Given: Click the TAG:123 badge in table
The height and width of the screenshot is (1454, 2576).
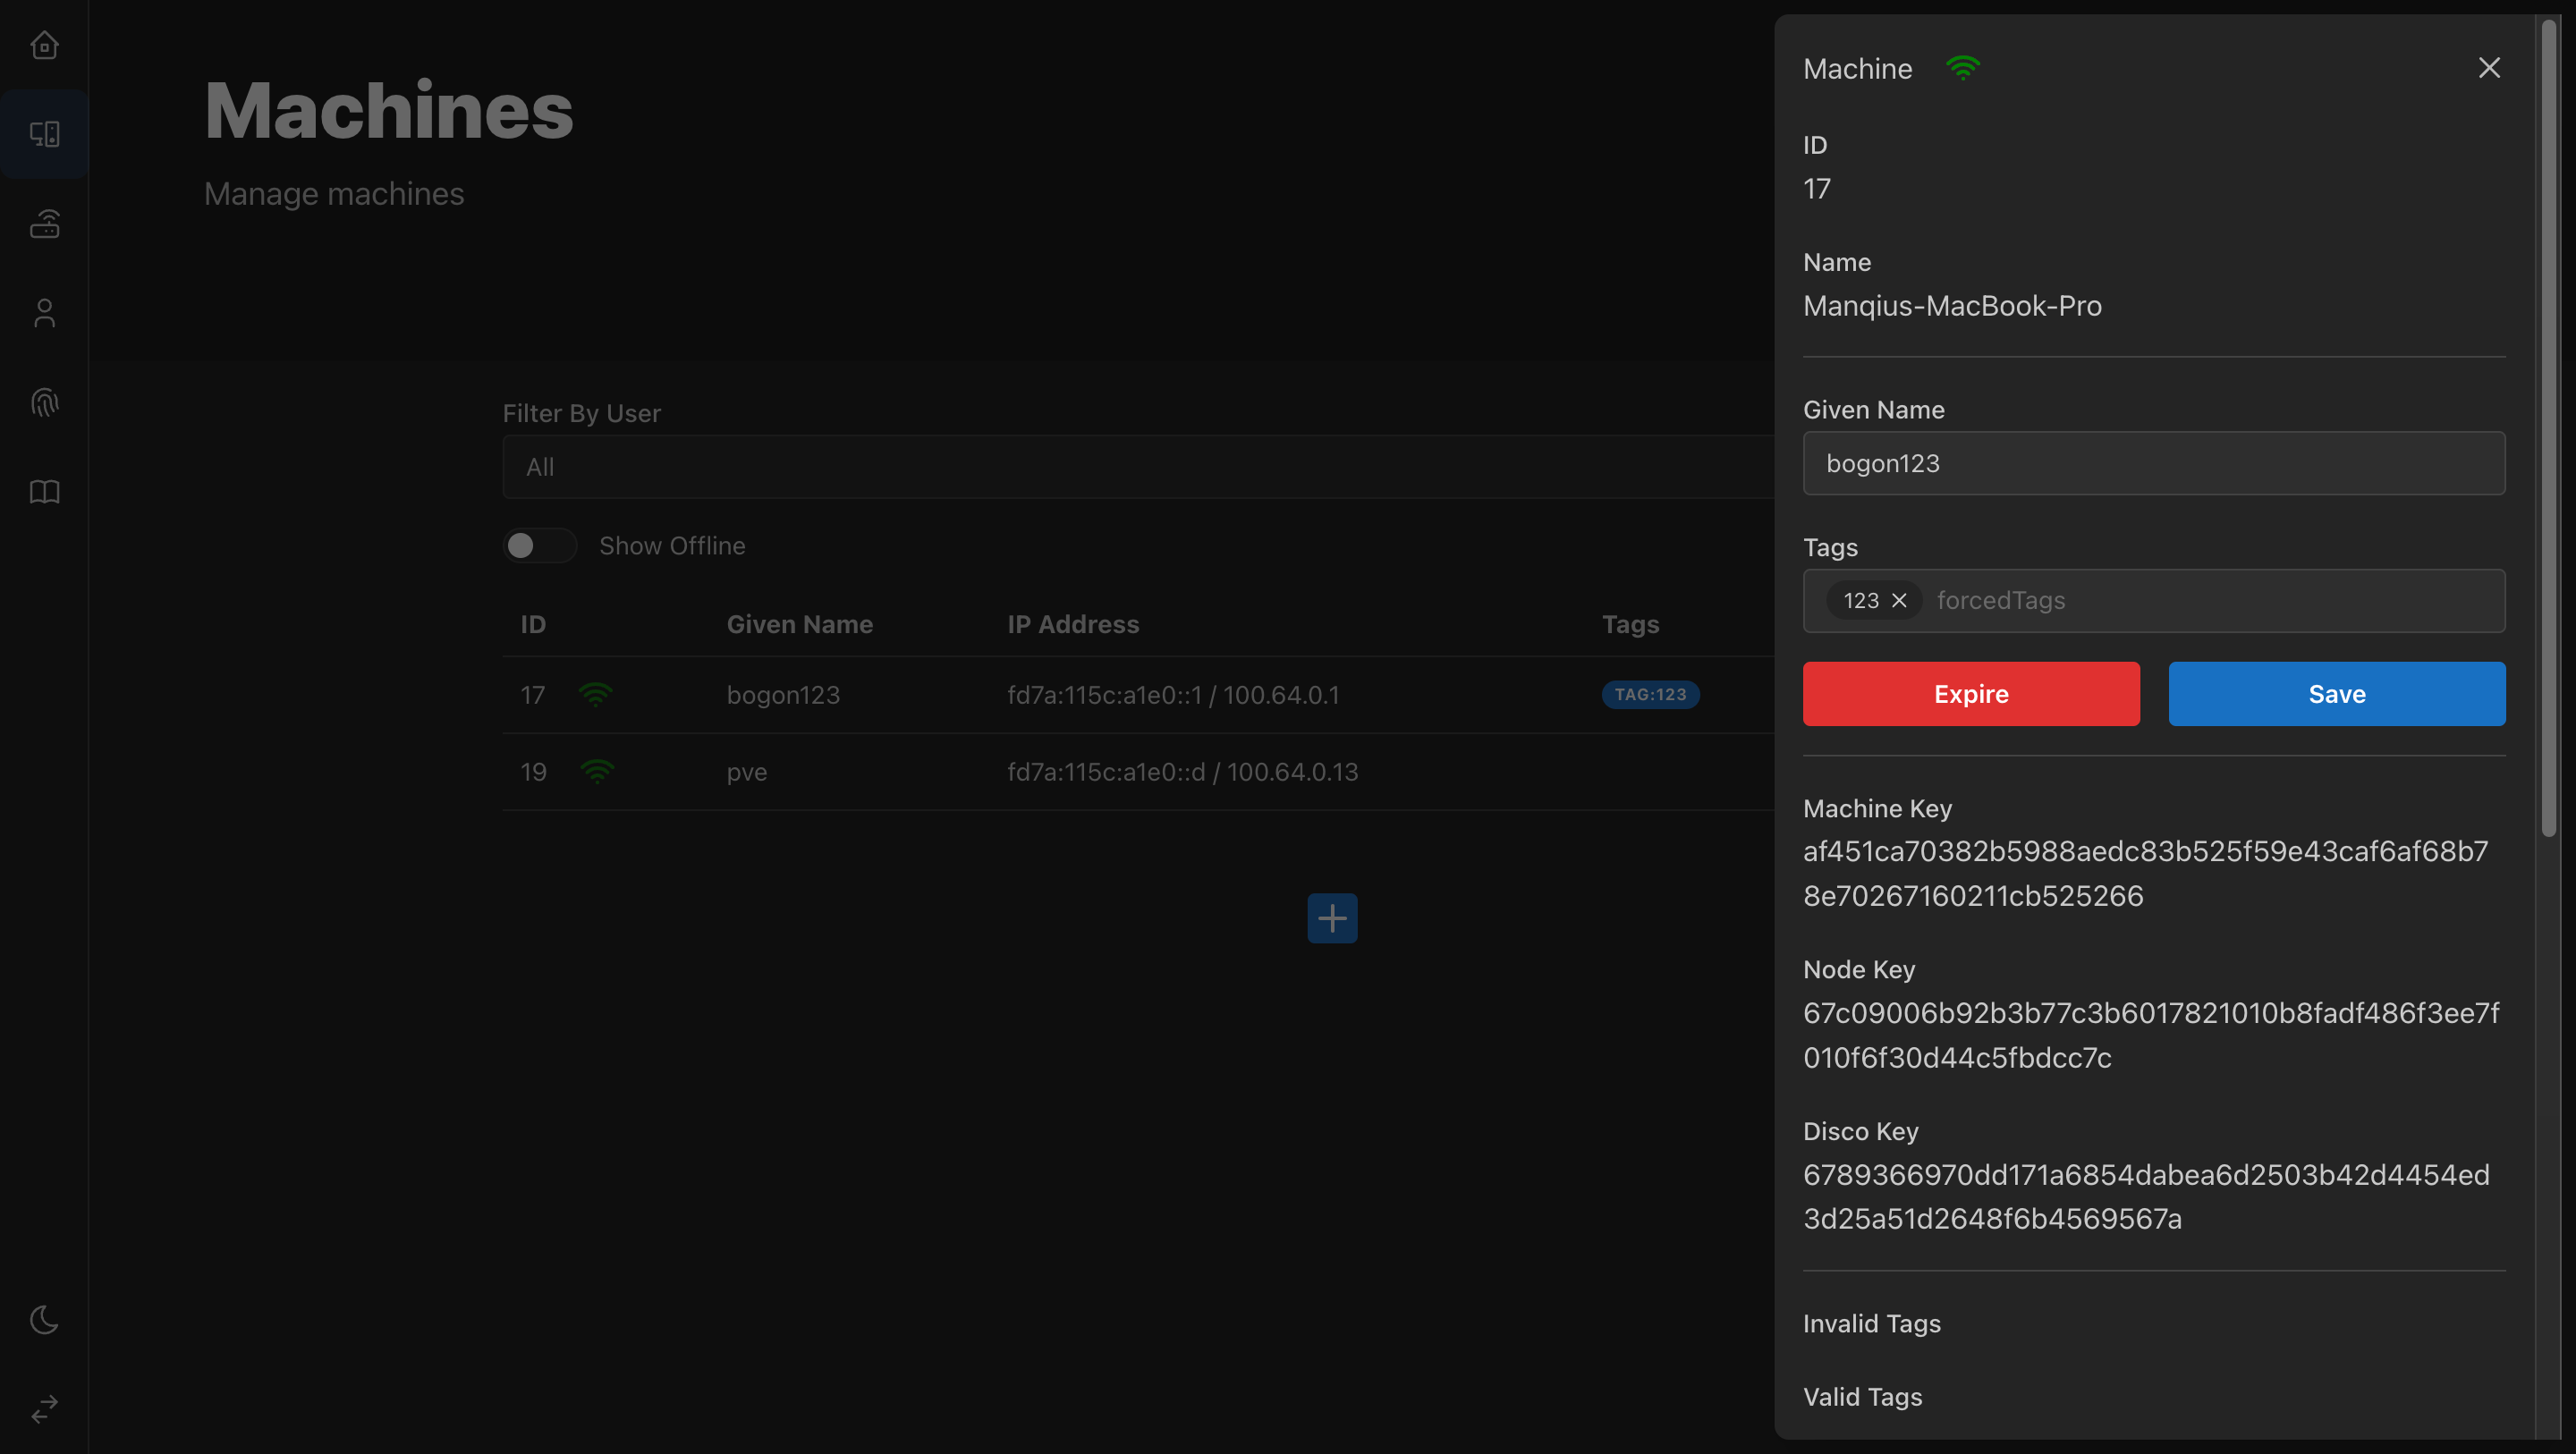Looking at the screenshot, I should pyautogui.click(x=1650, y=694).
